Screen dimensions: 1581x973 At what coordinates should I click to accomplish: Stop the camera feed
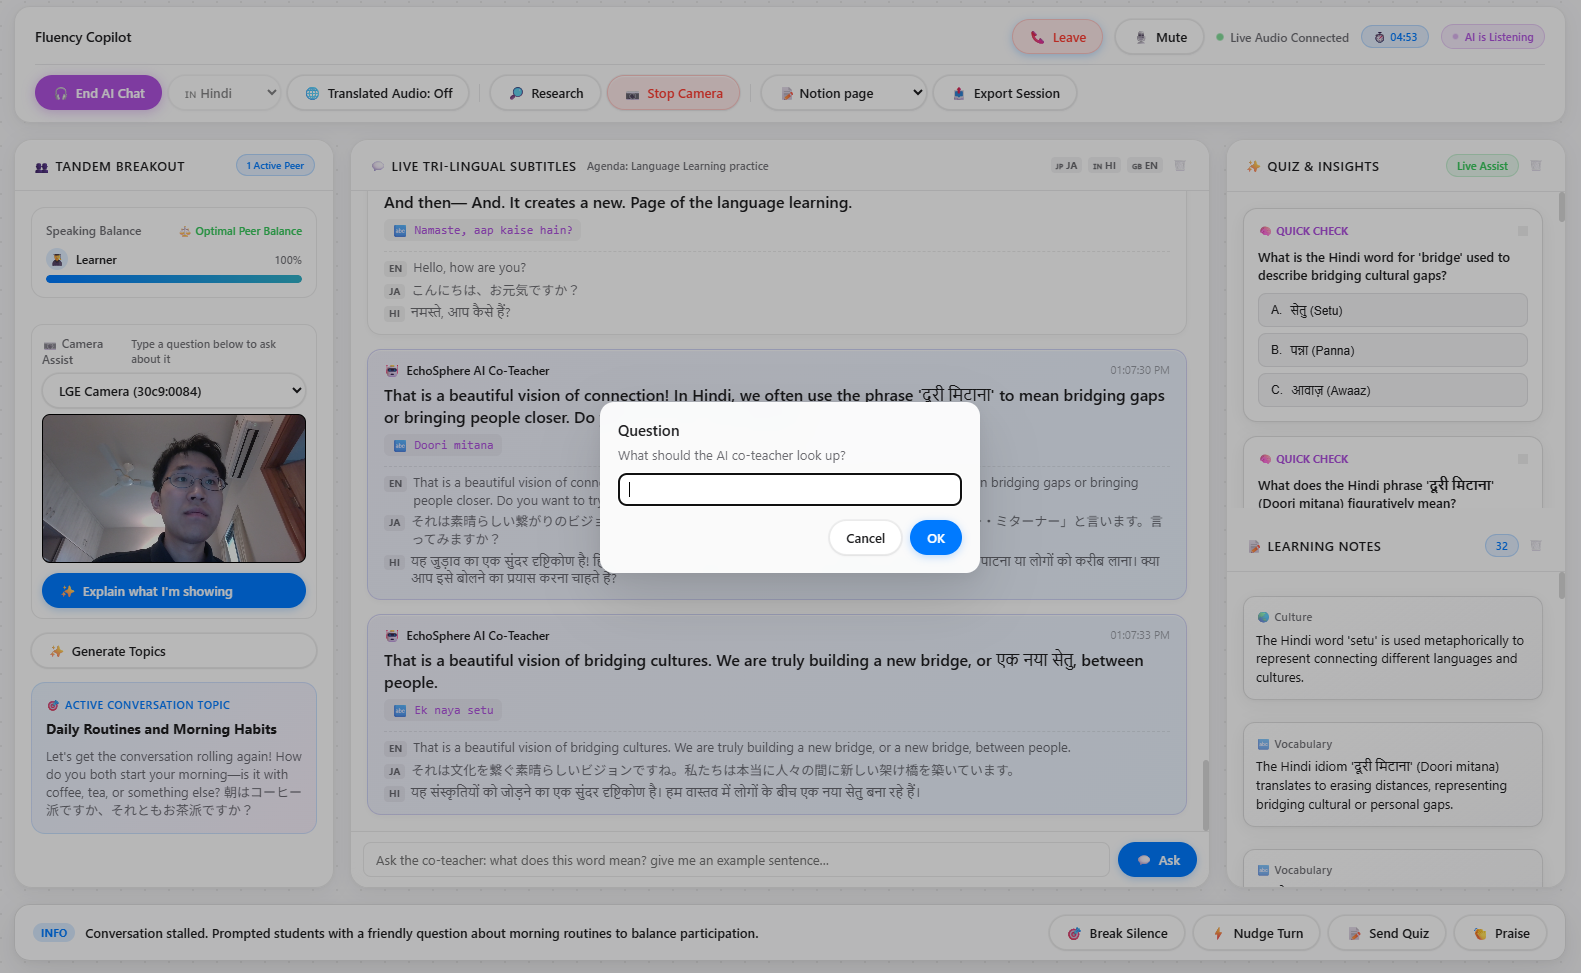click(x=673, y=93)
